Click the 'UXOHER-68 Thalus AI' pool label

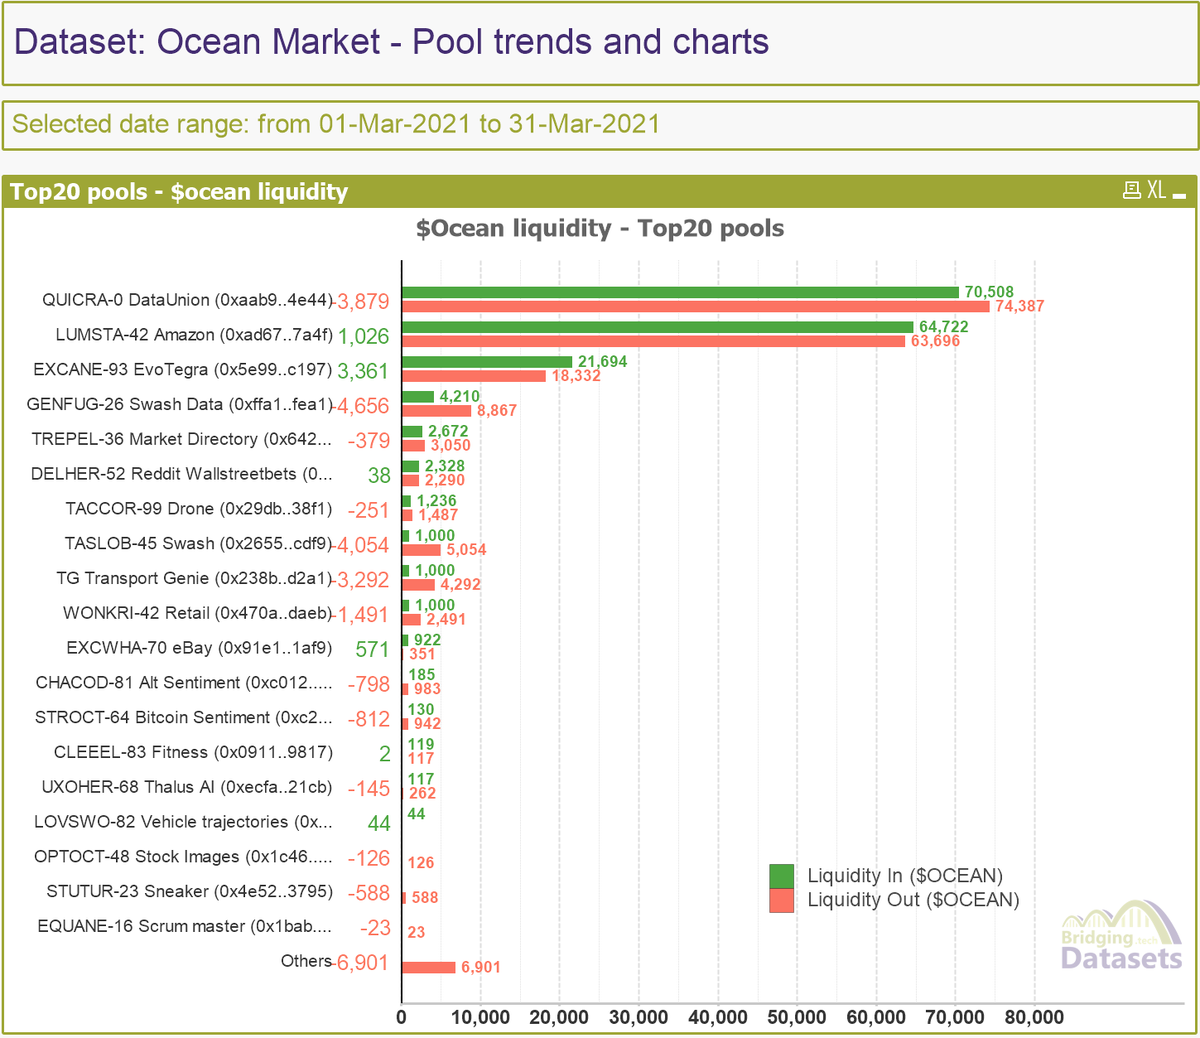pos(187,787)
